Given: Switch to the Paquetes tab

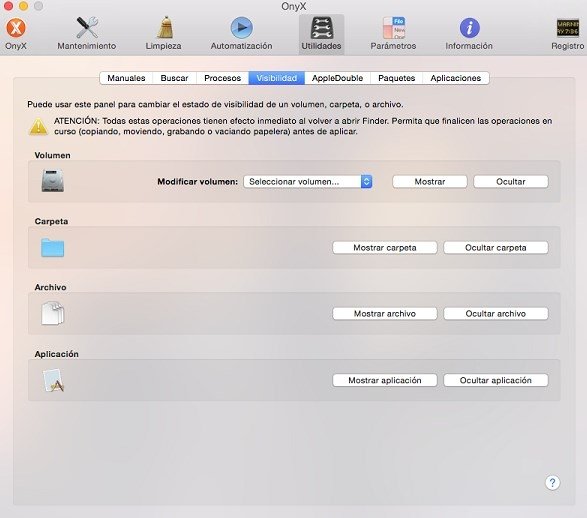Looking at the screenshot, I should pyautogui.click(x=396, y=78).
